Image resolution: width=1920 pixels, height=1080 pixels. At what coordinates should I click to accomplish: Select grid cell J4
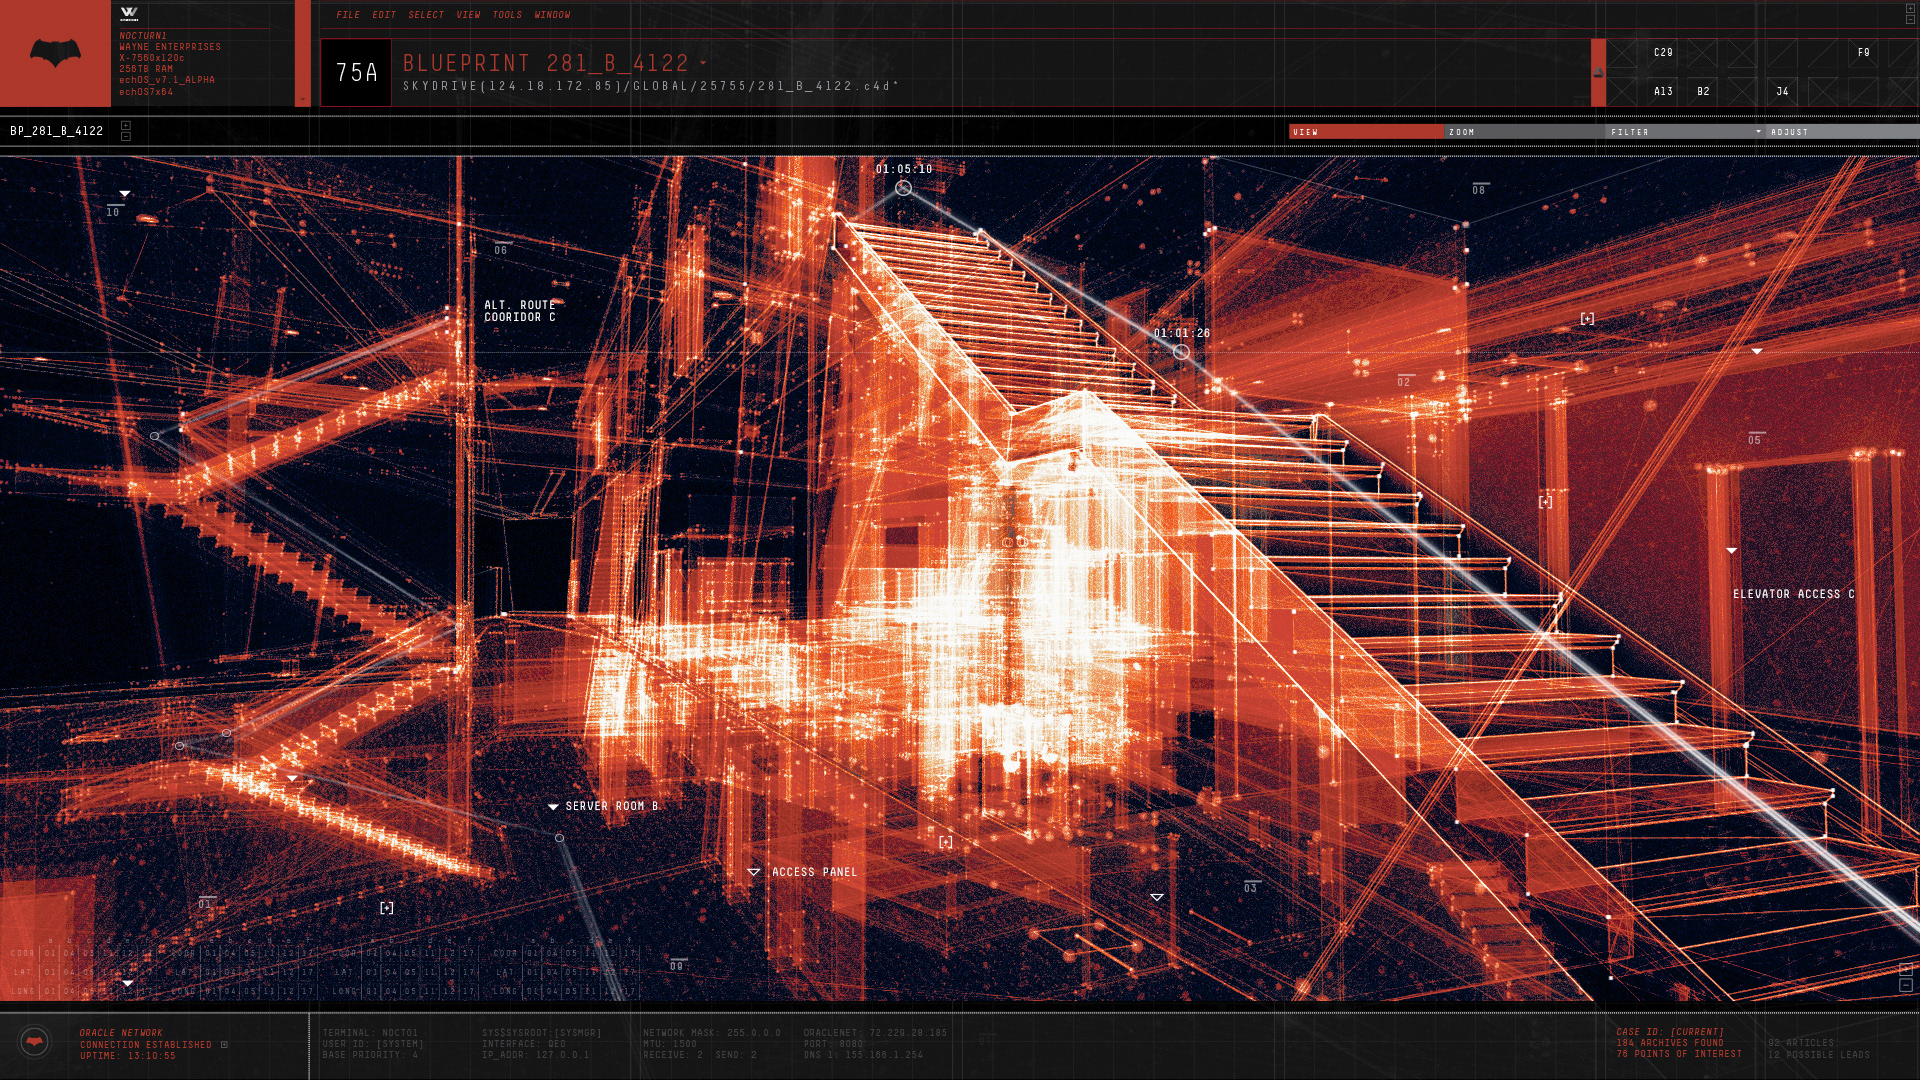click(1782, 92)
